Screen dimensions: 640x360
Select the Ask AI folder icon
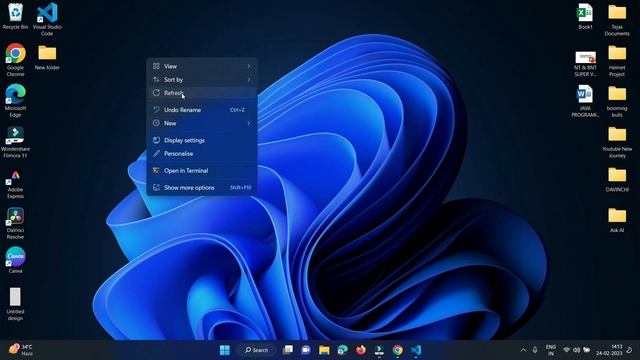(617, 220)
